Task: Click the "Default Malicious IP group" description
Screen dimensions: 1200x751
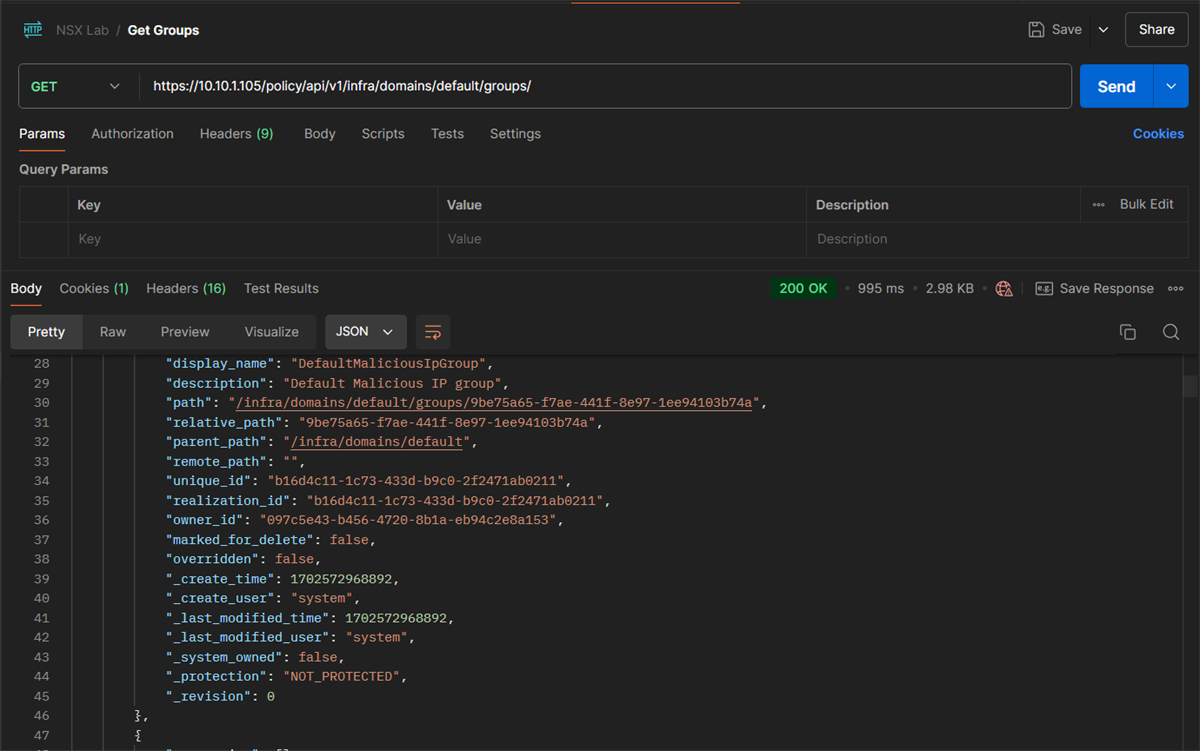Action: [x=394, y=384]
